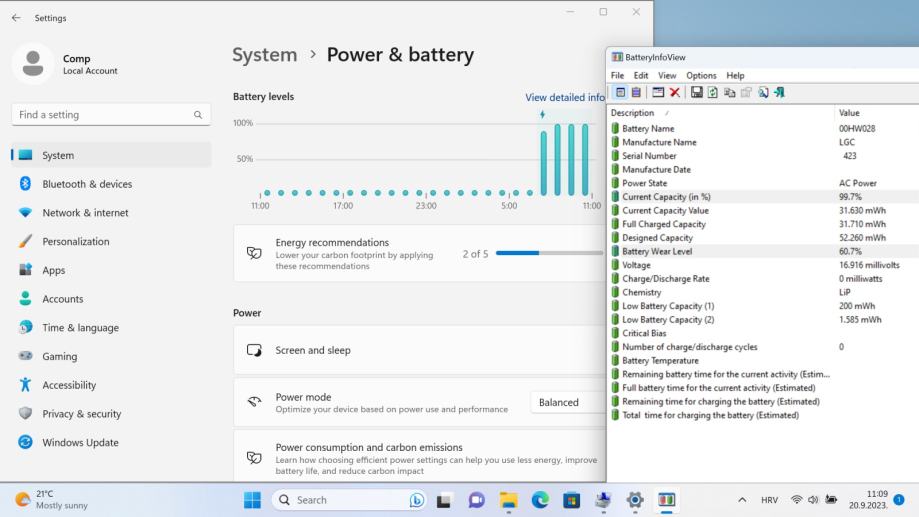The height and width of the screenshot is (517, 919).
Task: Click the magnifier icon in Find a setting
Action: [x=198, y=115]
